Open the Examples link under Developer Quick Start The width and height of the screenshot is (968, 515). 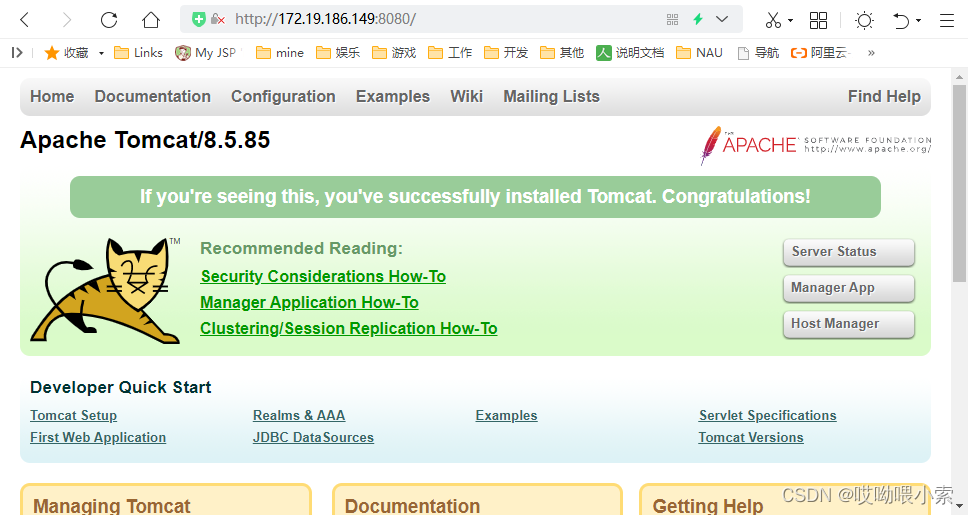(x=506, y=415)
